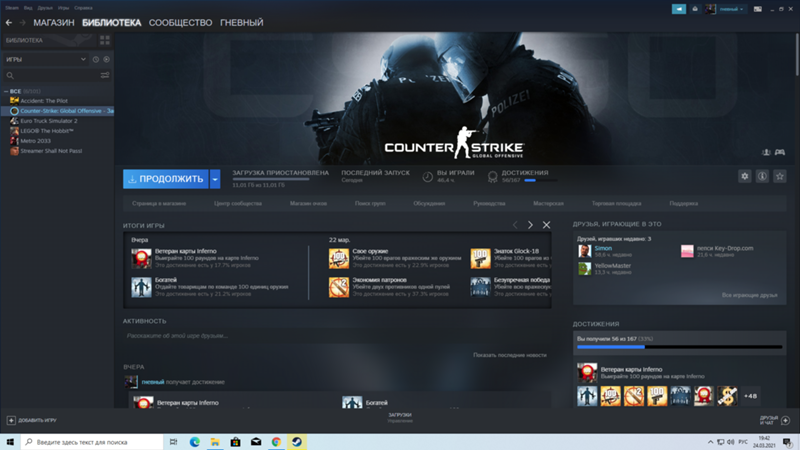The width and height of the screenshot is (800, 450).
Task: Click Add a Game plus icon
Action: (x=11, y=420)
